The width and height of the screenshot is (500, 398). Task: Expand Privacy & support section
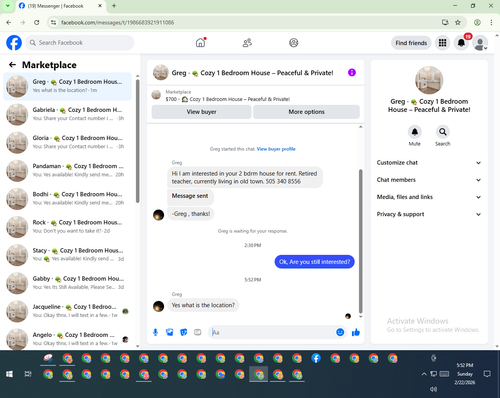click(x=429, y=214)
